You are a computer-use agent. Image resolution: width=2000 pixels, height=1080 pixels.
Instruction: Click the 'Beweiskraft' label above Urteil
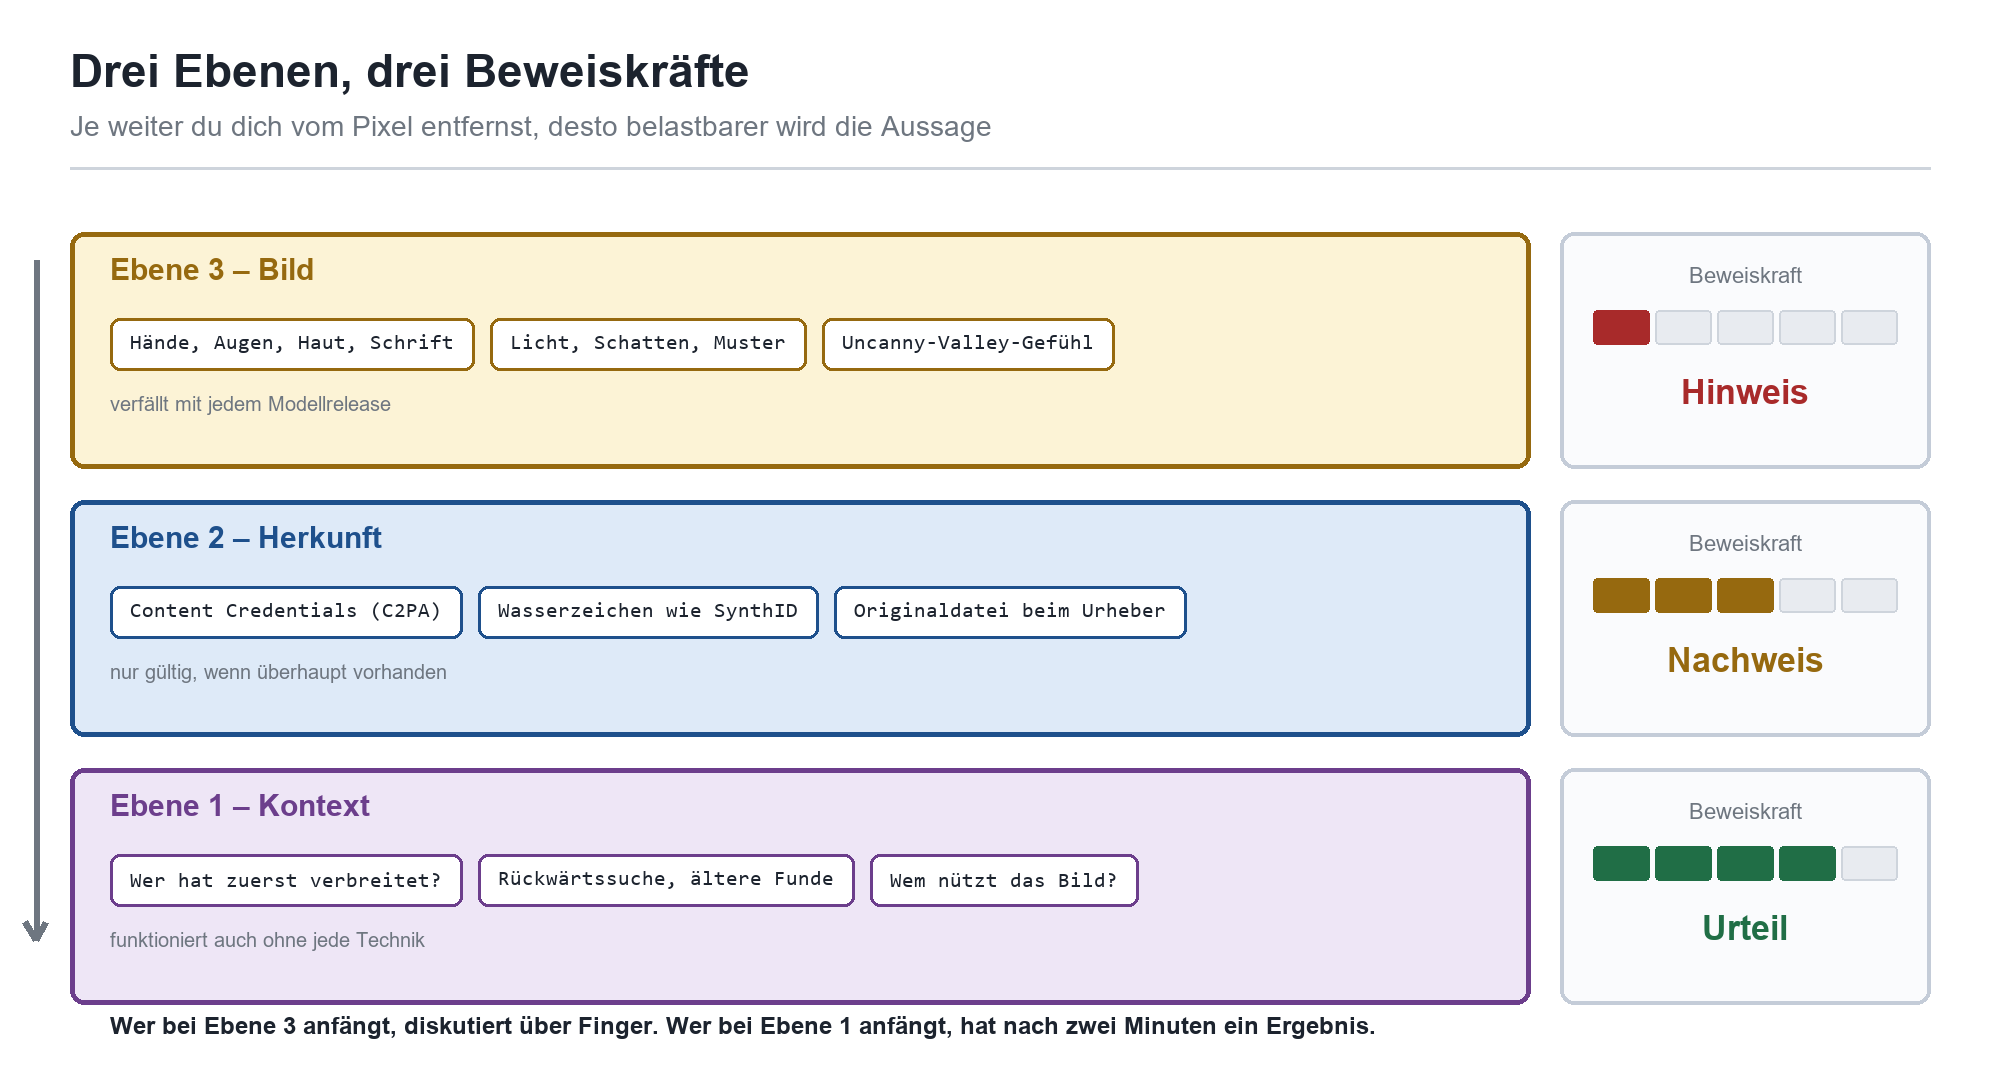click(x=1745, y=812)
